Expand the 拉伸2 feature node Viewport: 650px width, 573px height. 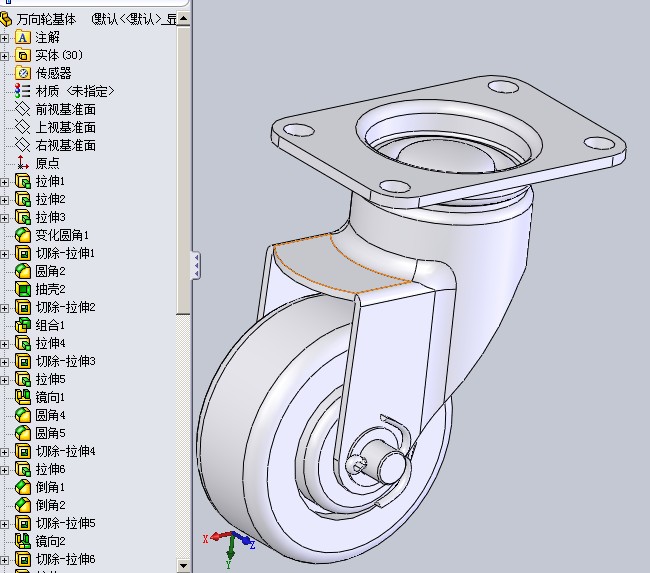[5, 200]
